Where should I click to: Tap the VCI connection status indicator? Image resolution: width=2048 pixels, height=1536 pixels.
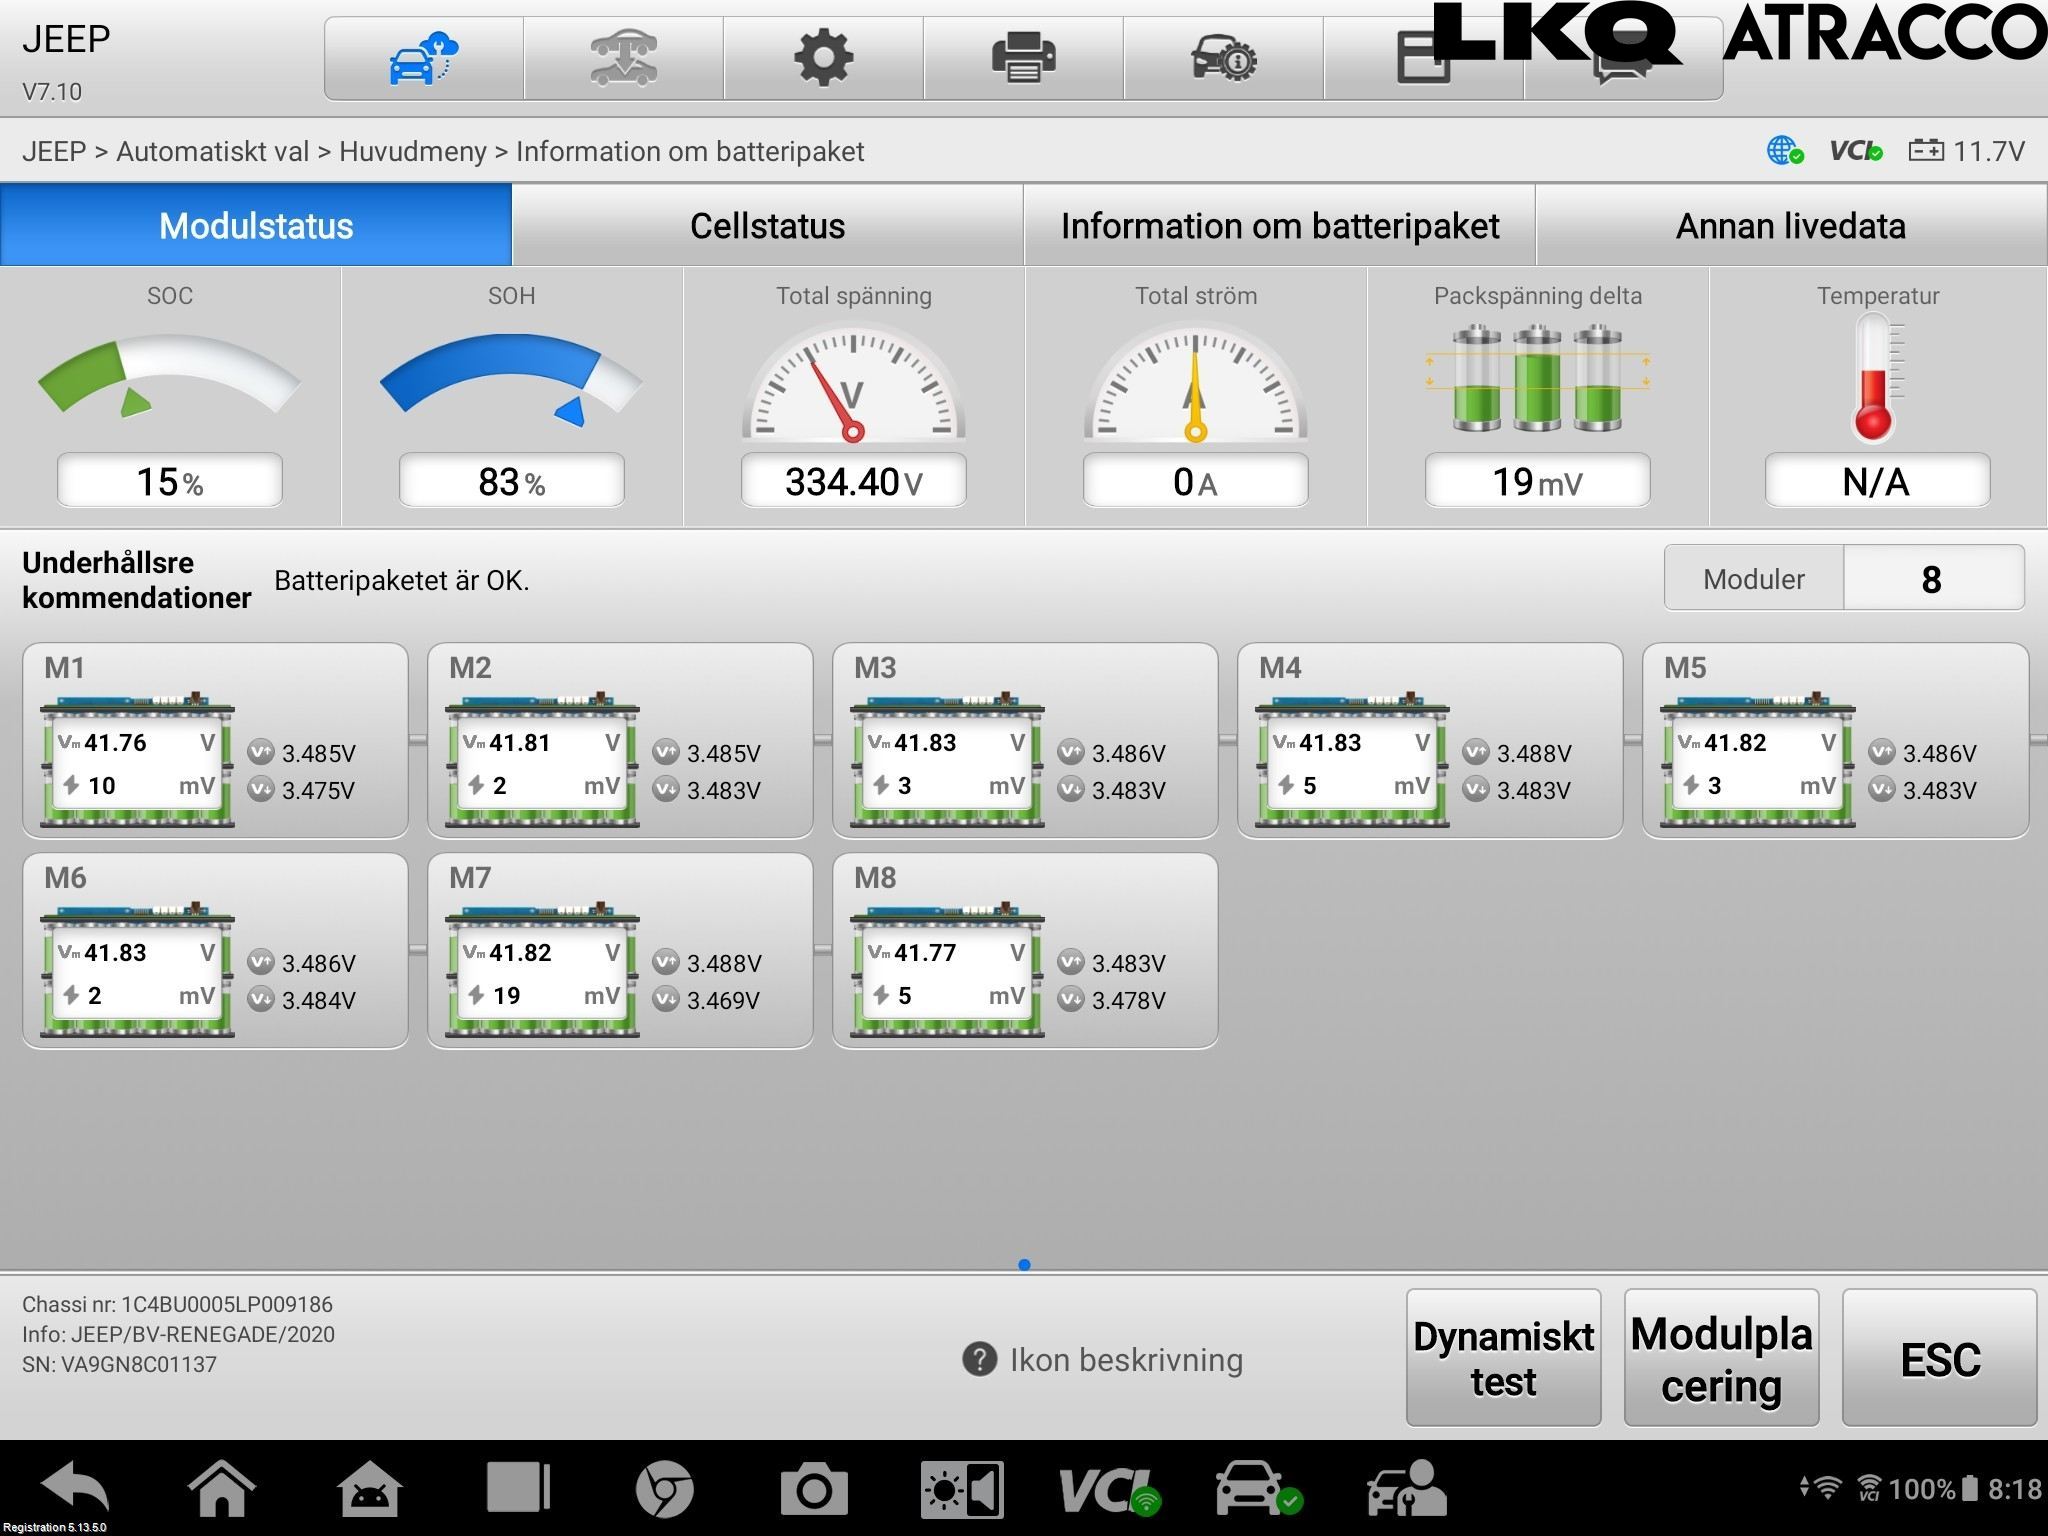(1856, 151)
